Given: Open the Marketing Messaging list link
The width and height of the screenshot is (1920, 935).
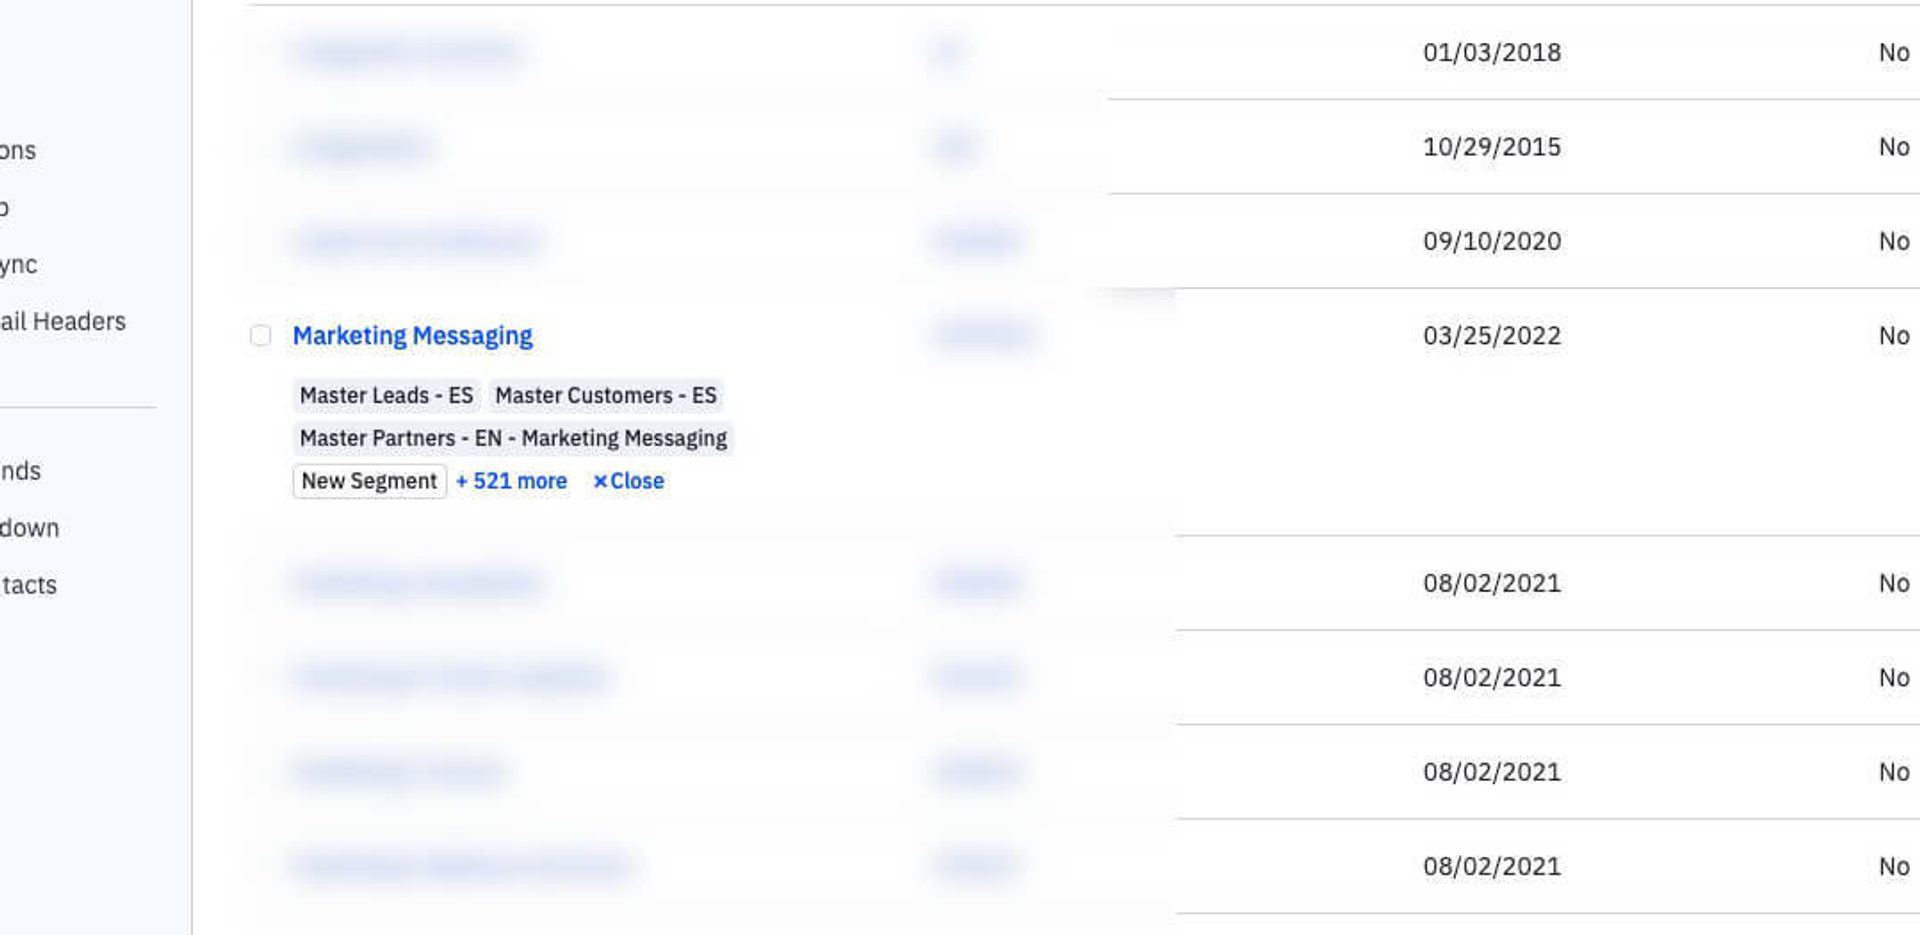Looking at the screenshot, I should click(412, 336).
